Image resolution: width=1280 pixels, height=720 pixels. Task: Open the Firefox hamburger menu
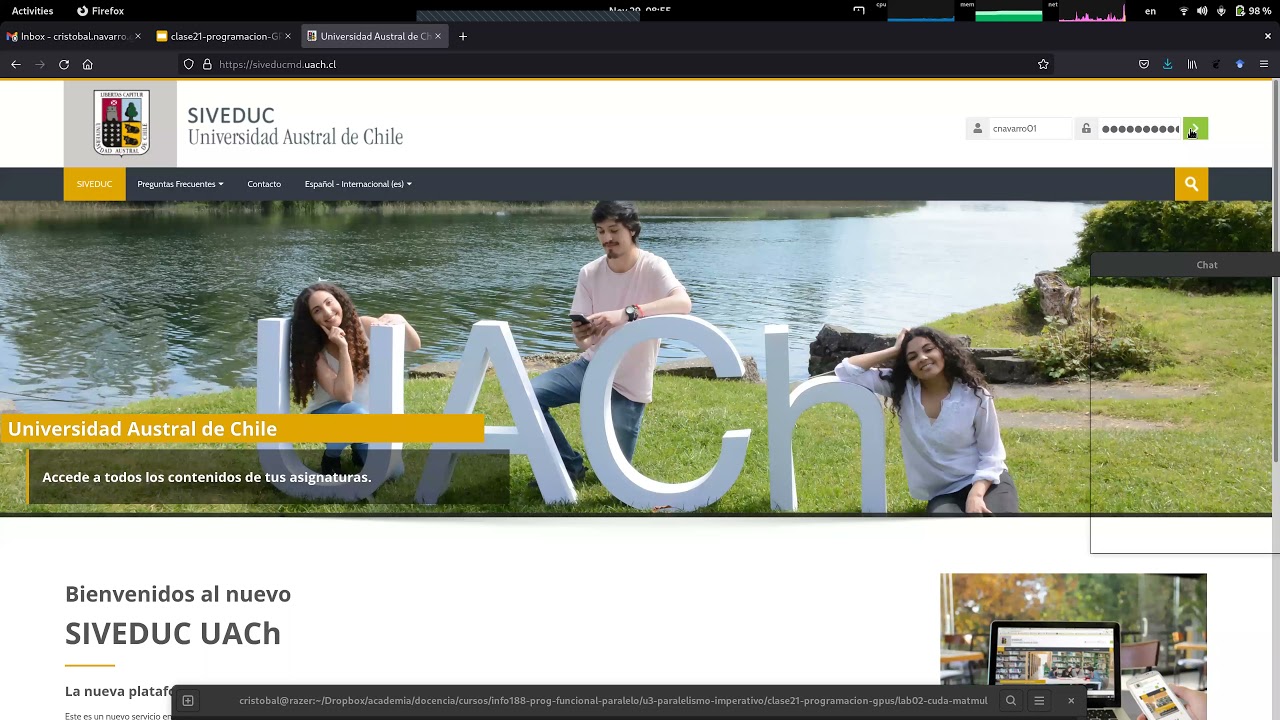(x=1264, y=64)
